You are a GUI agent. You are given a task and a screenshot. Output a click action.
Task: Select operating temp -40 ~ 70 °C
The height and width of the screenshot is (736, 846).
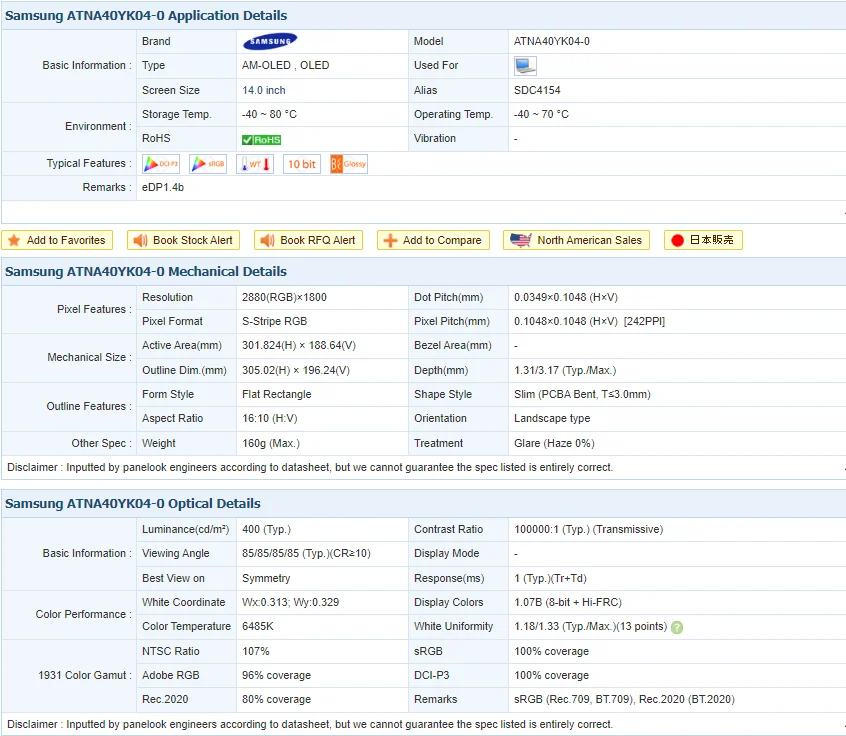(541, 114)
